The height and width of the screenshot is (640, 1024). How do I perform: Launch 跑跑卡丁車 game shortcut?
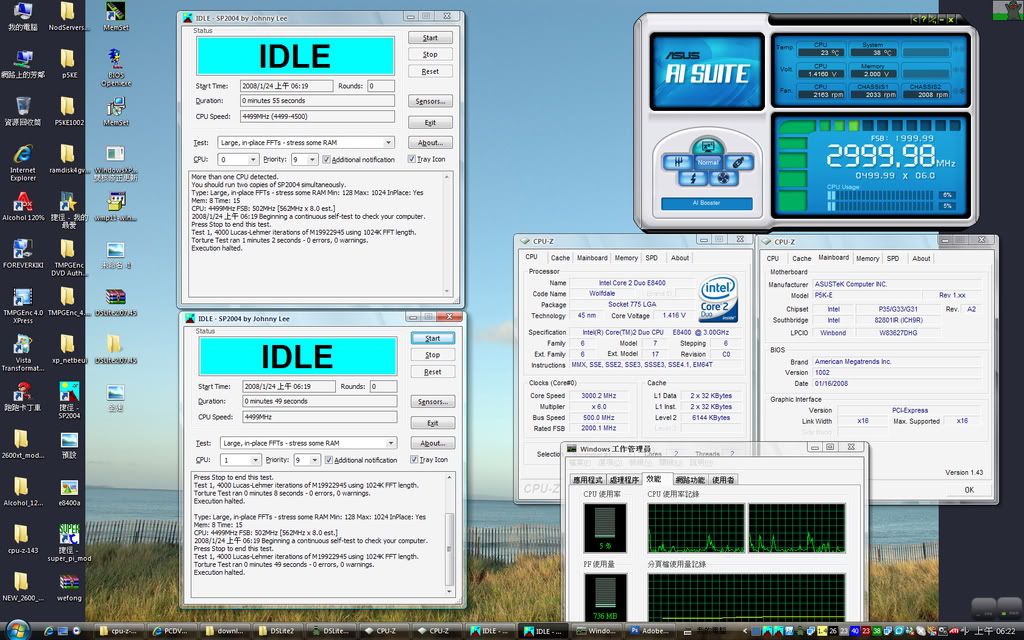(x=23, y=396)
